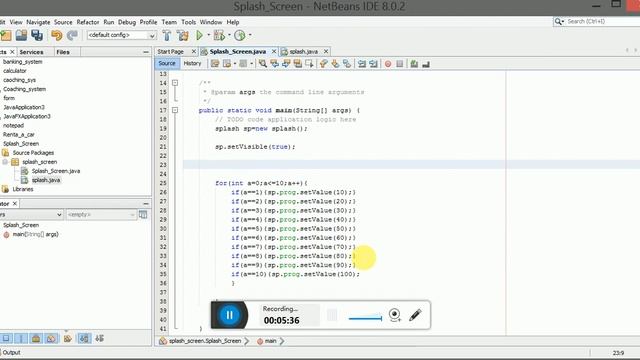Switch to the Services tab
640x360 pixels.
pos(31,52)
